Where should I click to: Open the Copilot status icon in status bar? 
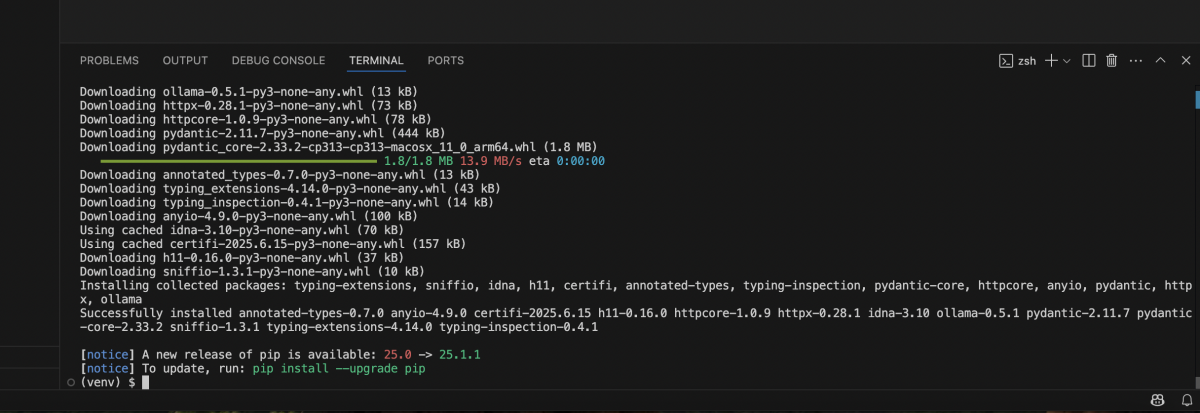[x=1157, y=399]
